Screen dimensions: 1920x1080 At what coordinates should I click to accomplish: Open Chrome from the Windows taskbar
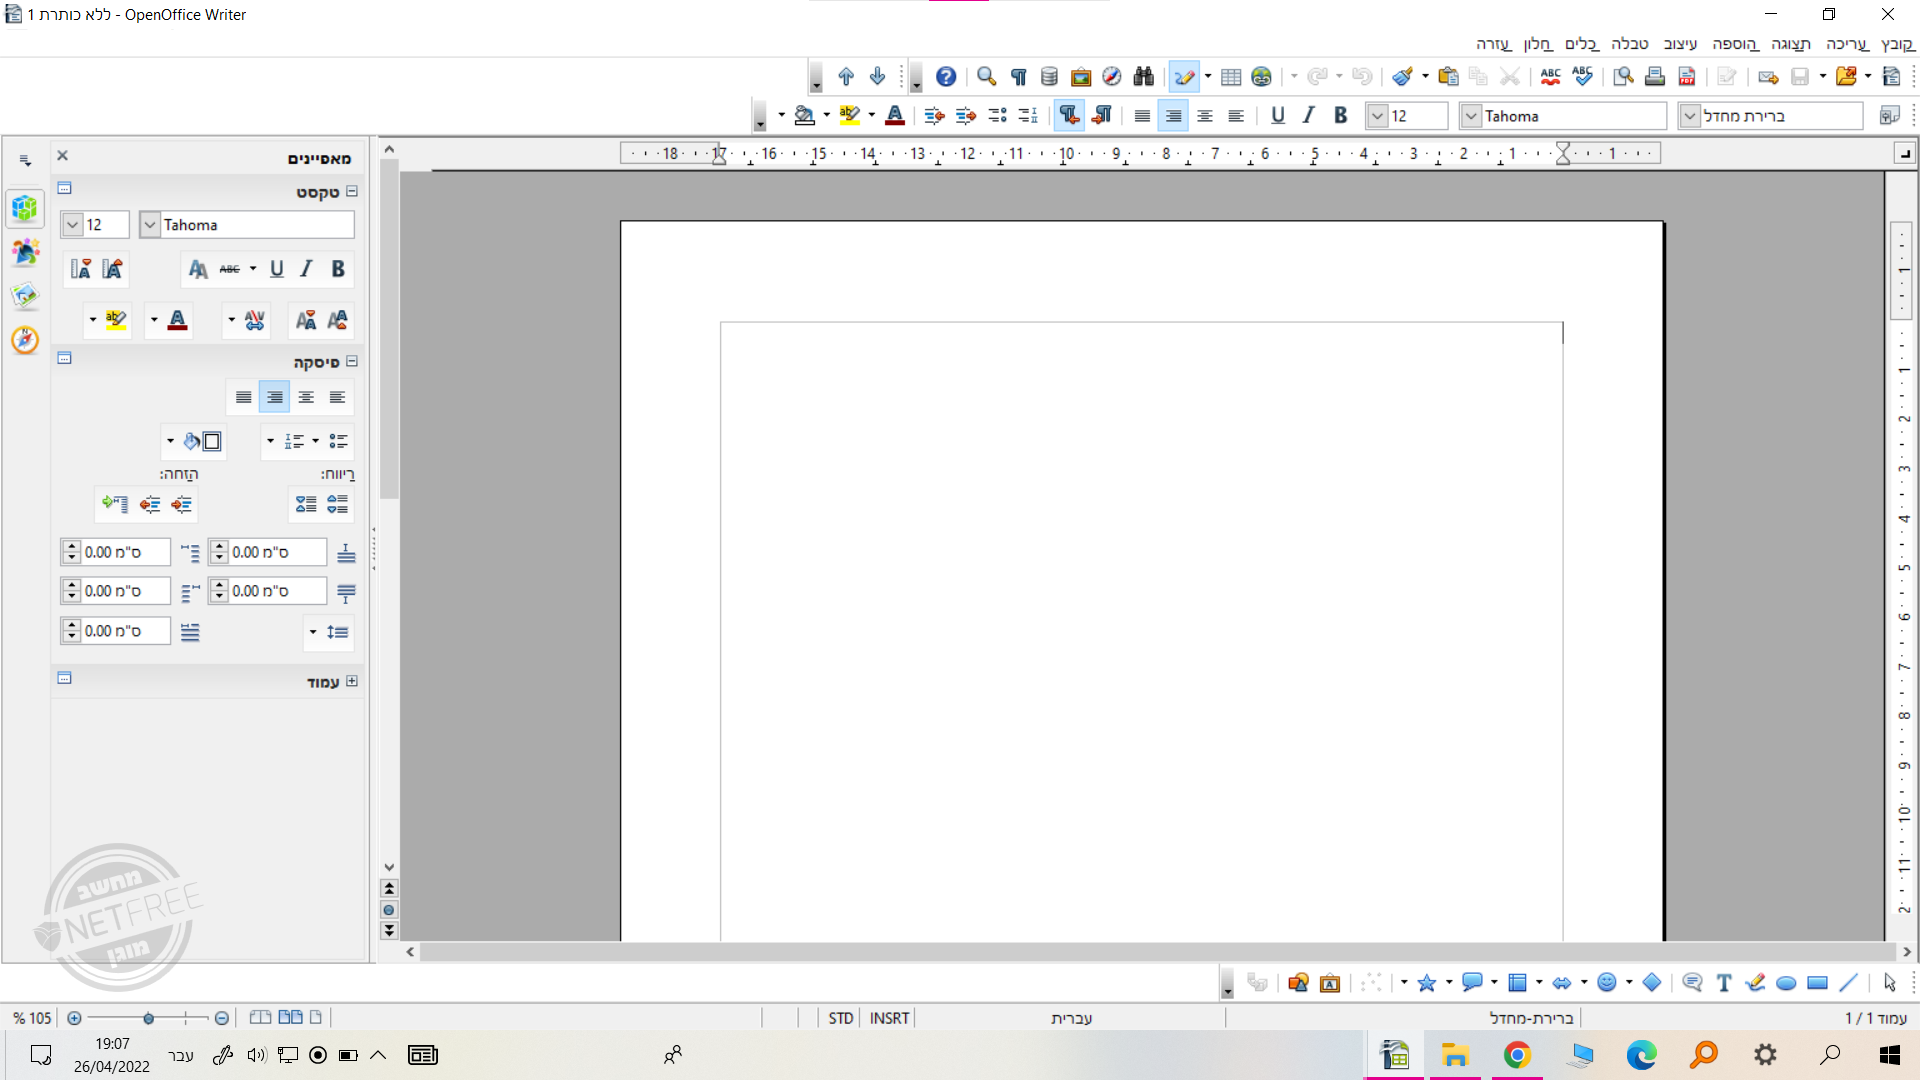click(x=1517, y=1055)
